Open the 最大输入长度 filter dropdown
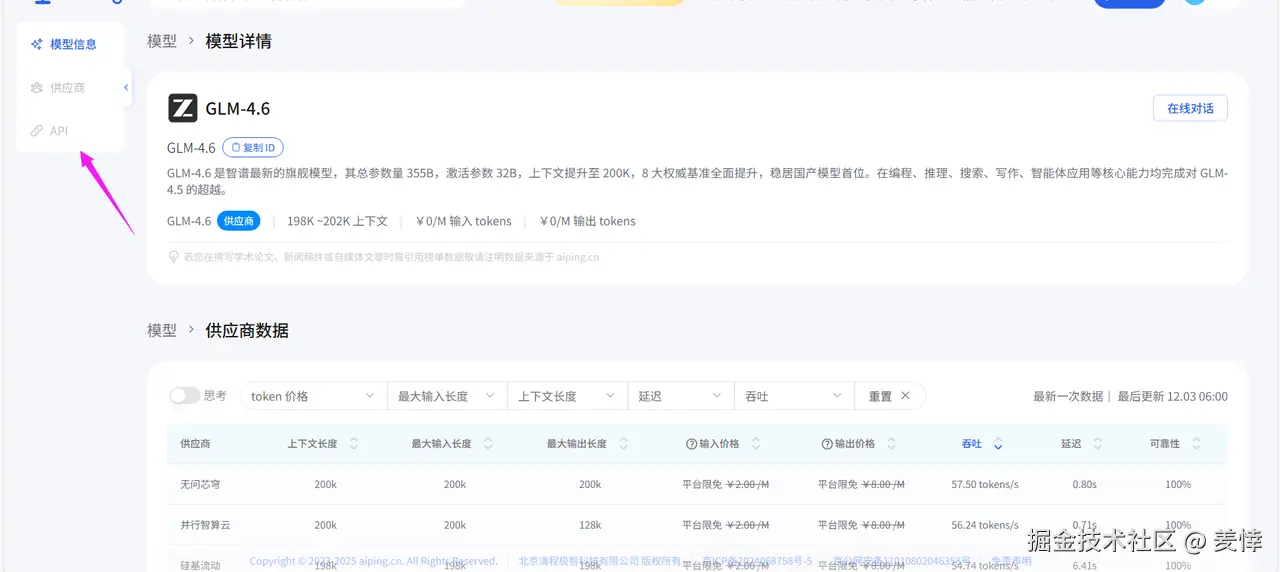The image size is (1280, 572). pyautogui.click(x=447, y=396)
